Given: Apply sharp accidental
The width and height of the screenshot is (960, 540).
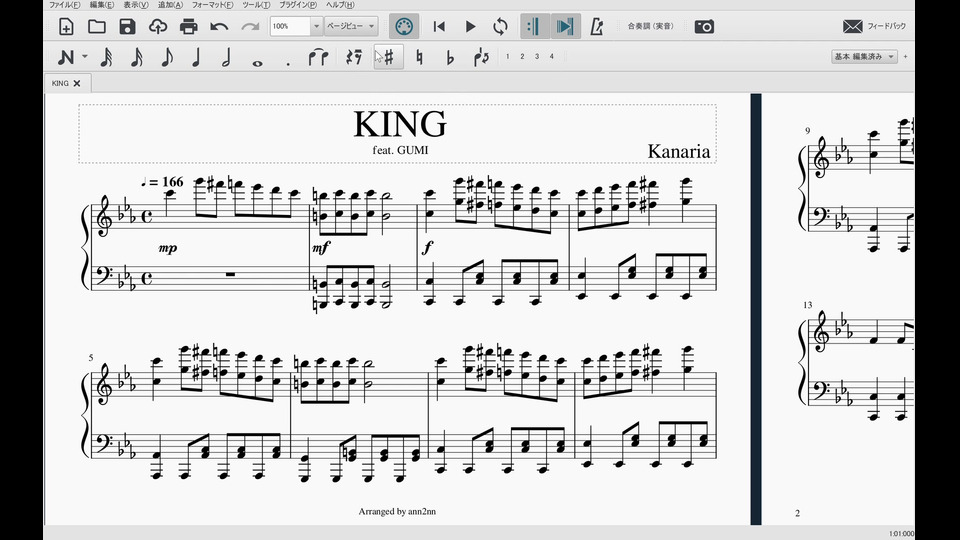Looking at the screenshot, I should [389, 57].
